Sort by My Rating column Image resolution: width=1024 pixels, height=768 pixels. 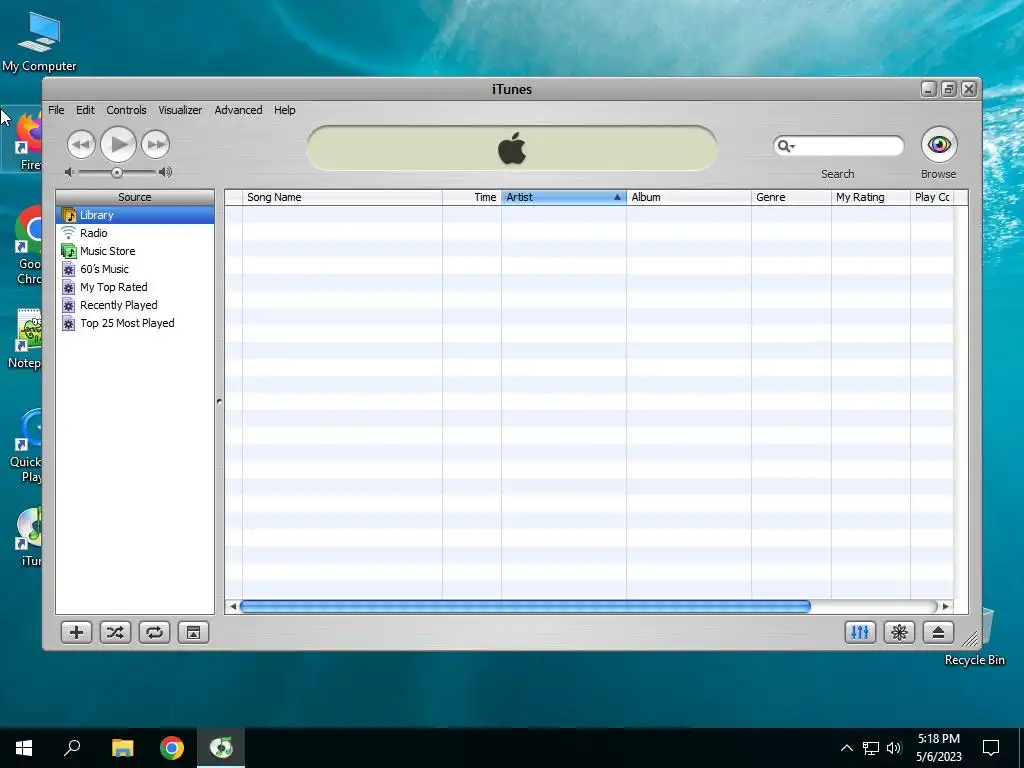coord(871,197)
